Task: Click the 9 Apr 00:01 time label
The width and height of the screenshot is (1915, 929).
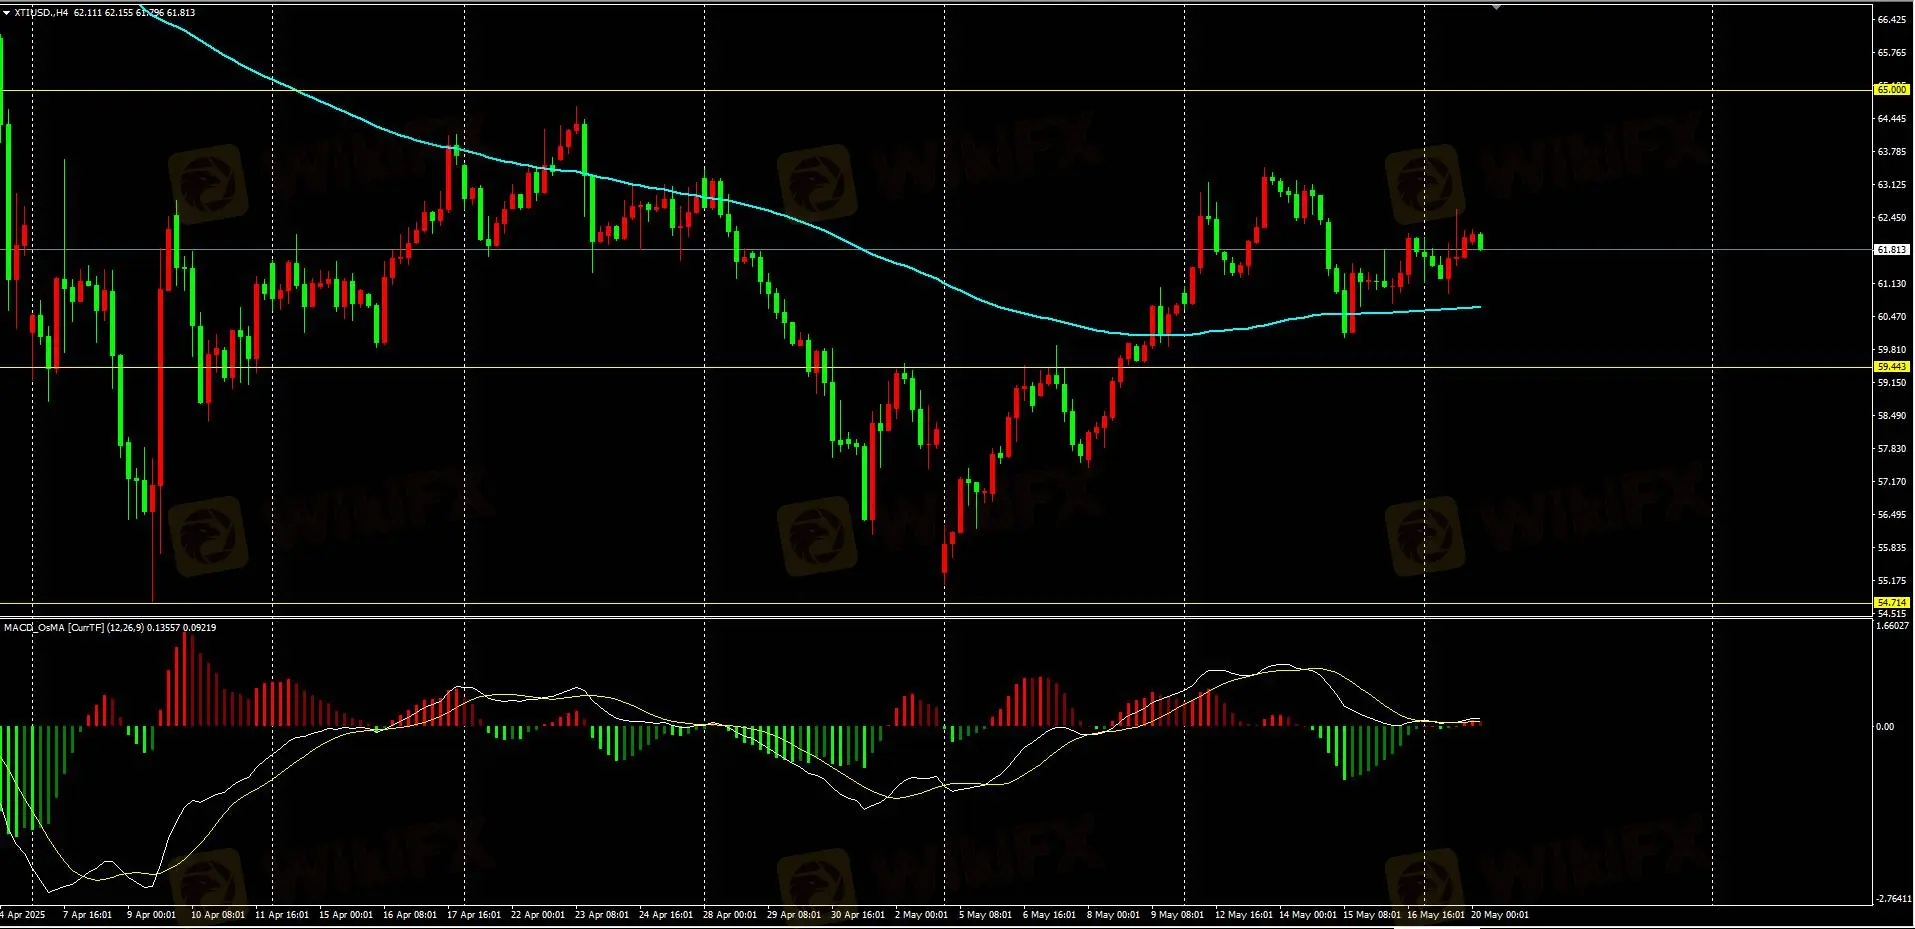Action: [152, 915]
